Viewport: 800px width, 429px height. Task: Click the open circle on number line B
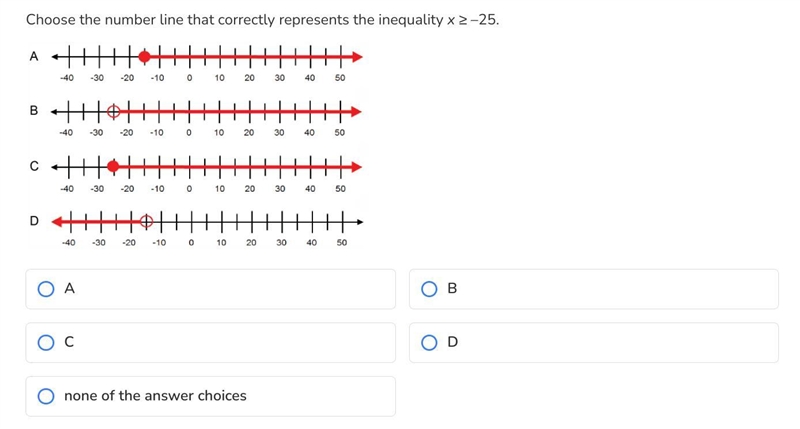[x=114, y=111]
